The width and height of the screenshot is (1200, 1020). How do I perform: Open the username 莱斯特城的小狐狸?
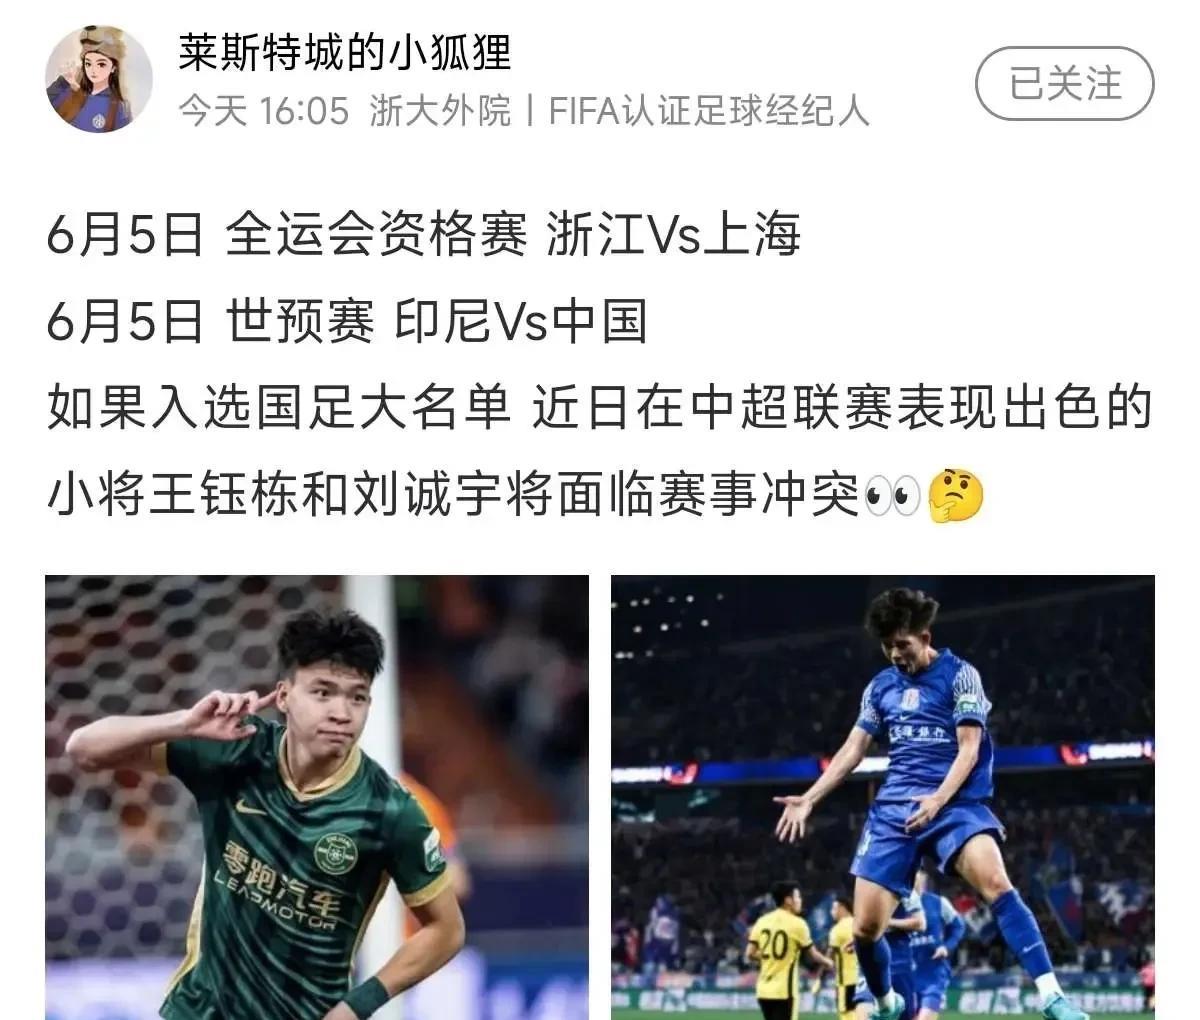tap(345, 52)
